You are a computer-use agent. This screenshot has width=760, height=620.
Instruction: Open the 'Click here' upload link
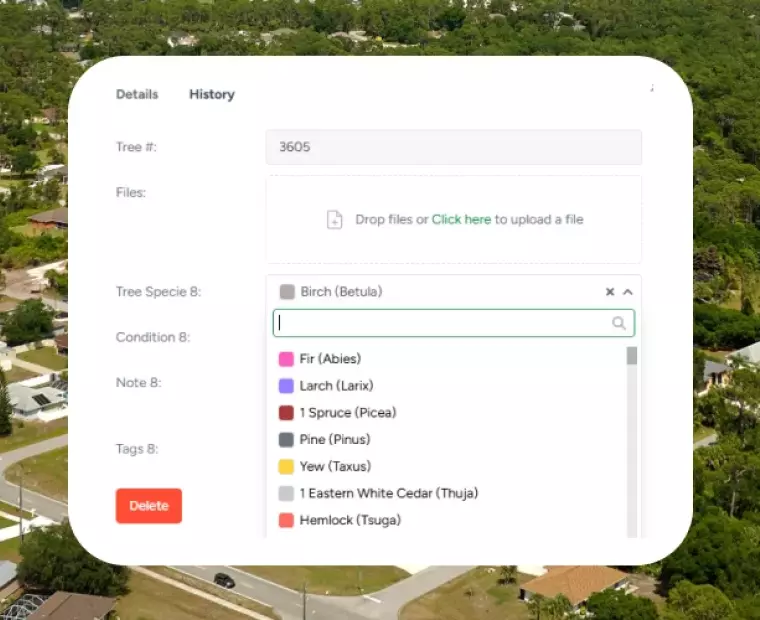(461, 220)
